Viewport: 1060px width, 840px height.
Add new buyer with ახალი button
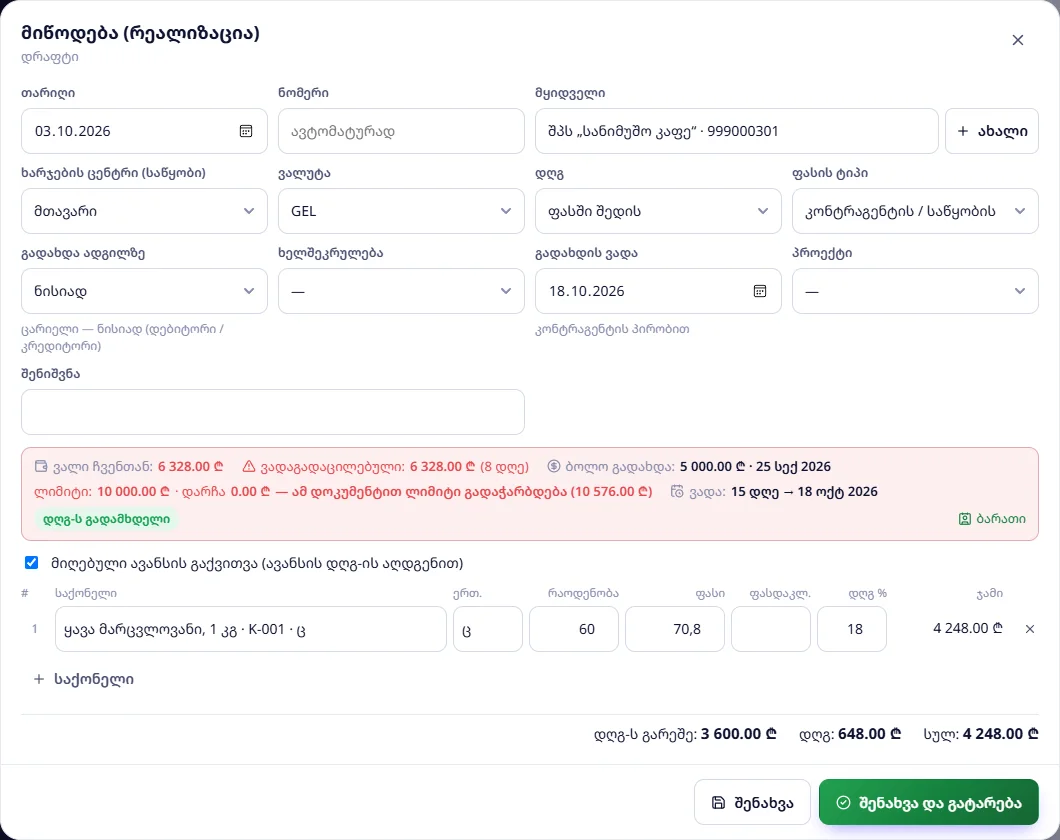(x=992, y=131)
